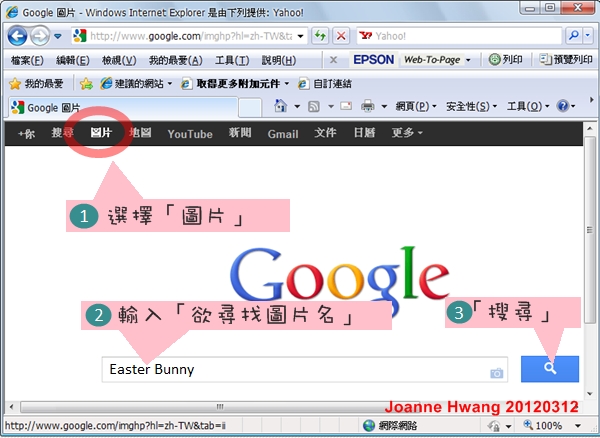
Task: Click the protected mode lock icon
Action: click(494, 425)
